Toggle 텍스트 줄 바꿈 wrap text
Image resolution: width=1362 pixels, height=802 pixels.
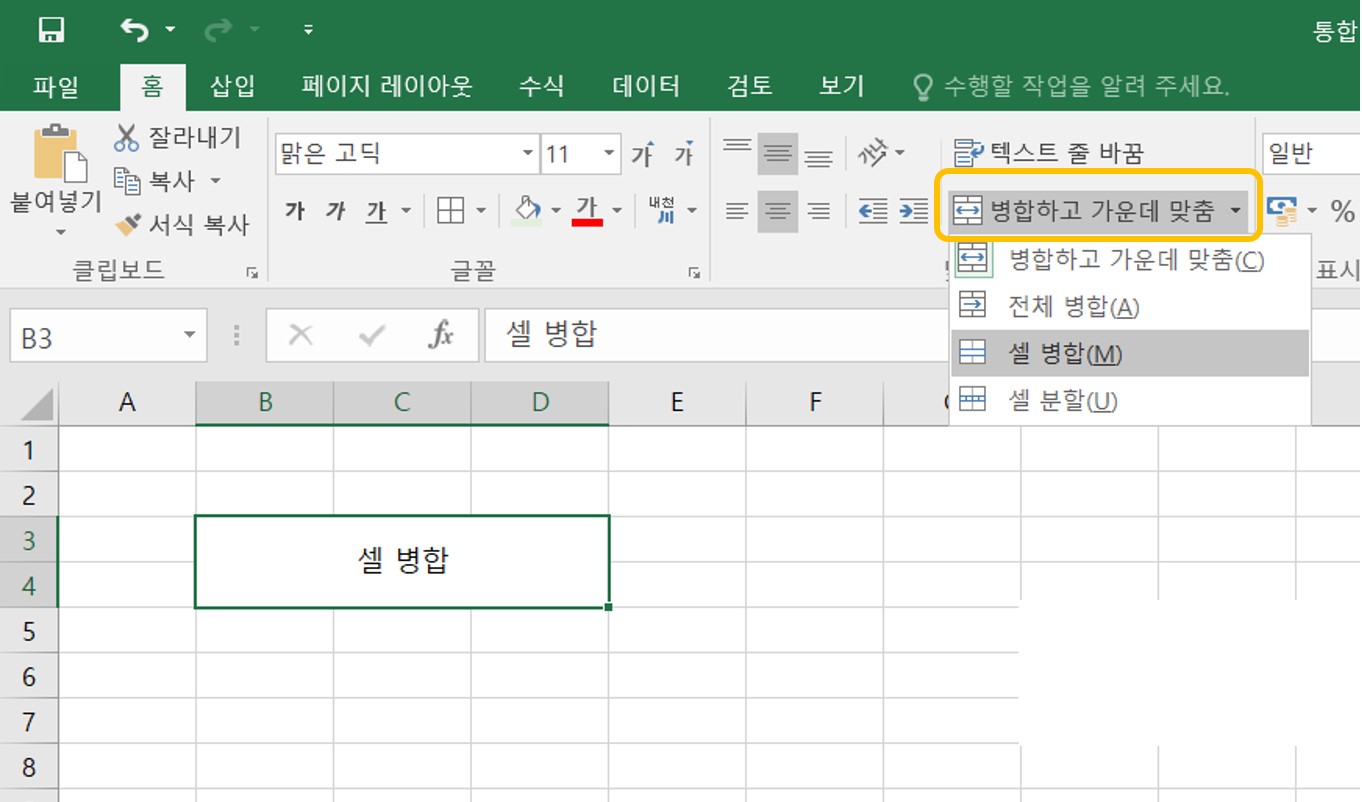click(1048, 153)
